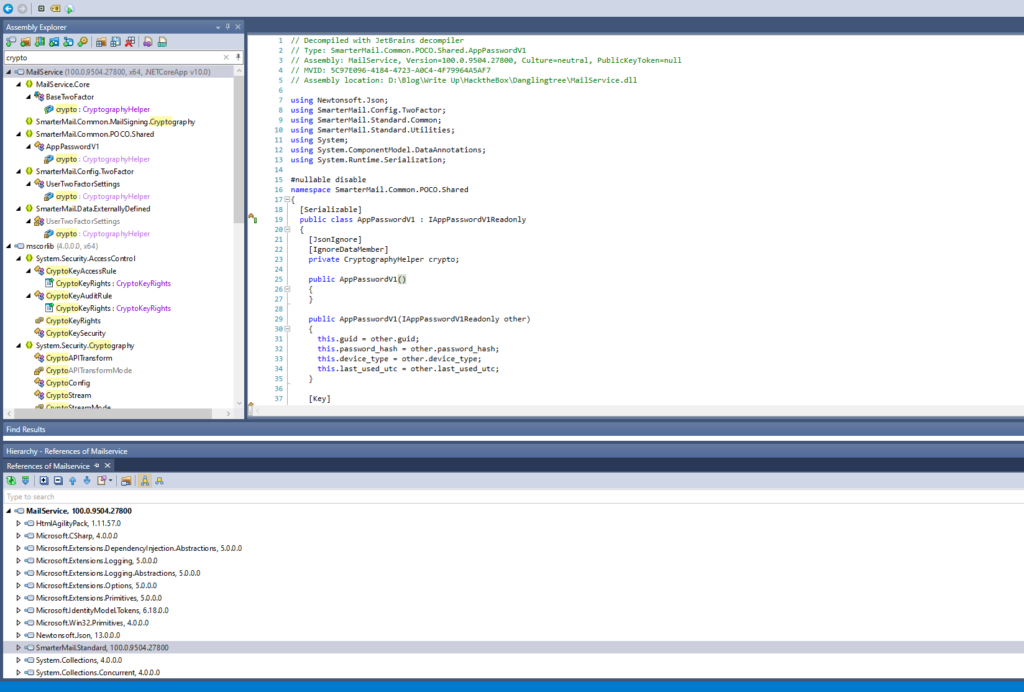Viewport: 1024px width, 692px height.
Task: Click the clear assembly list red X icon
Action: pyautogui.click(x=130, y=42)
